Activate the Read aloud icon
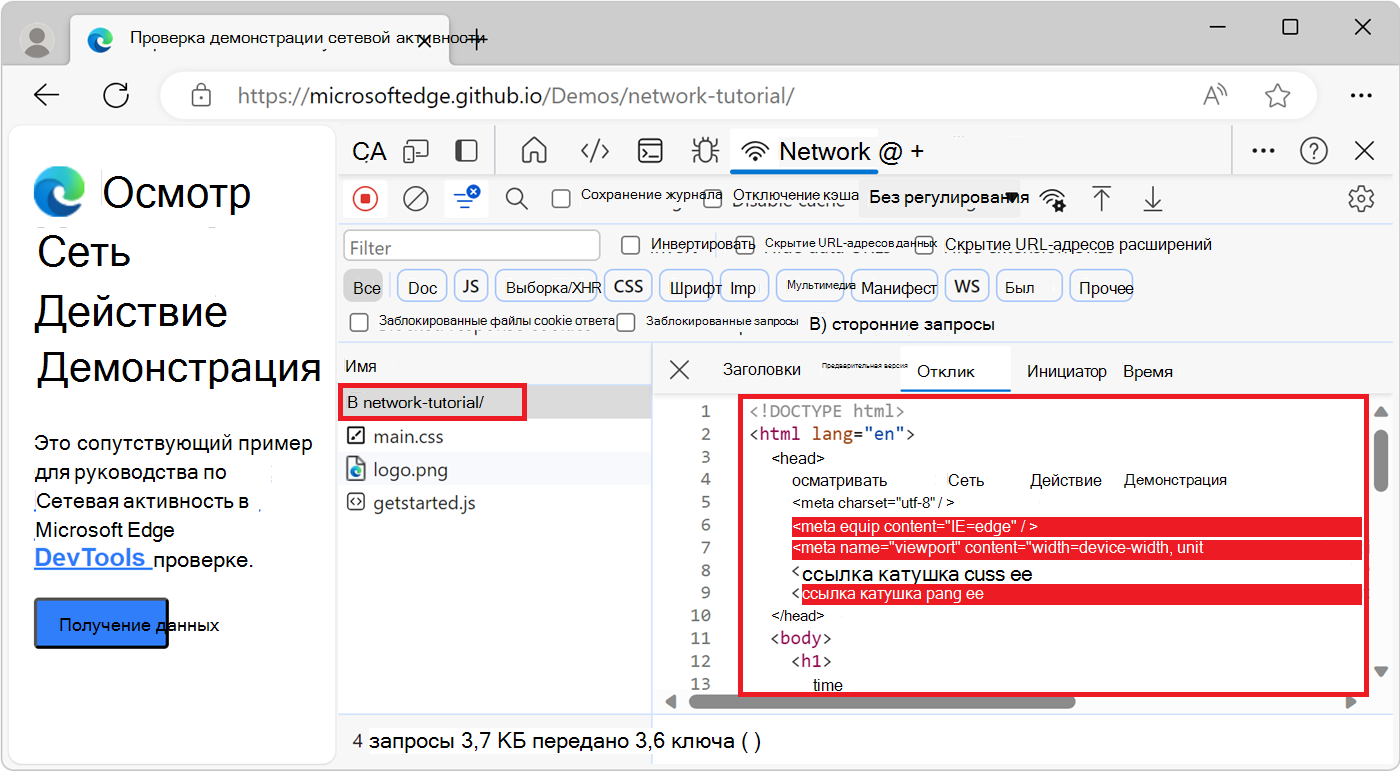The width and height of the screenshot is (1400, 771). (x=1215, y=96)
